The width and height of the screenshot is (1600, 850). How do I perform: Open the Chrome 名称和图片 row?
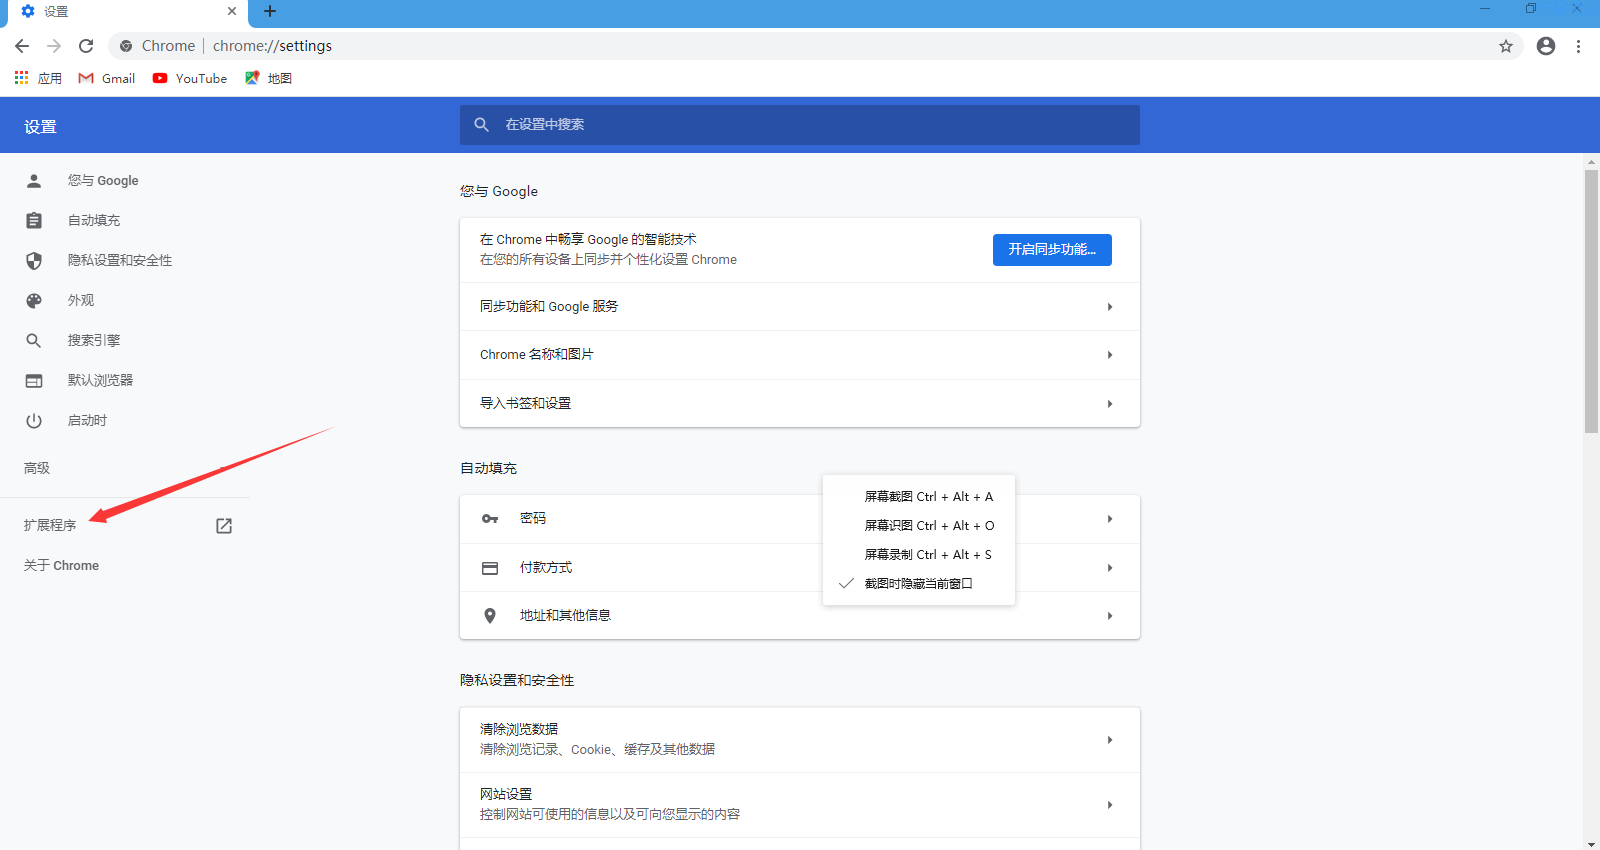pyautogui.click(x=800, y=355)
